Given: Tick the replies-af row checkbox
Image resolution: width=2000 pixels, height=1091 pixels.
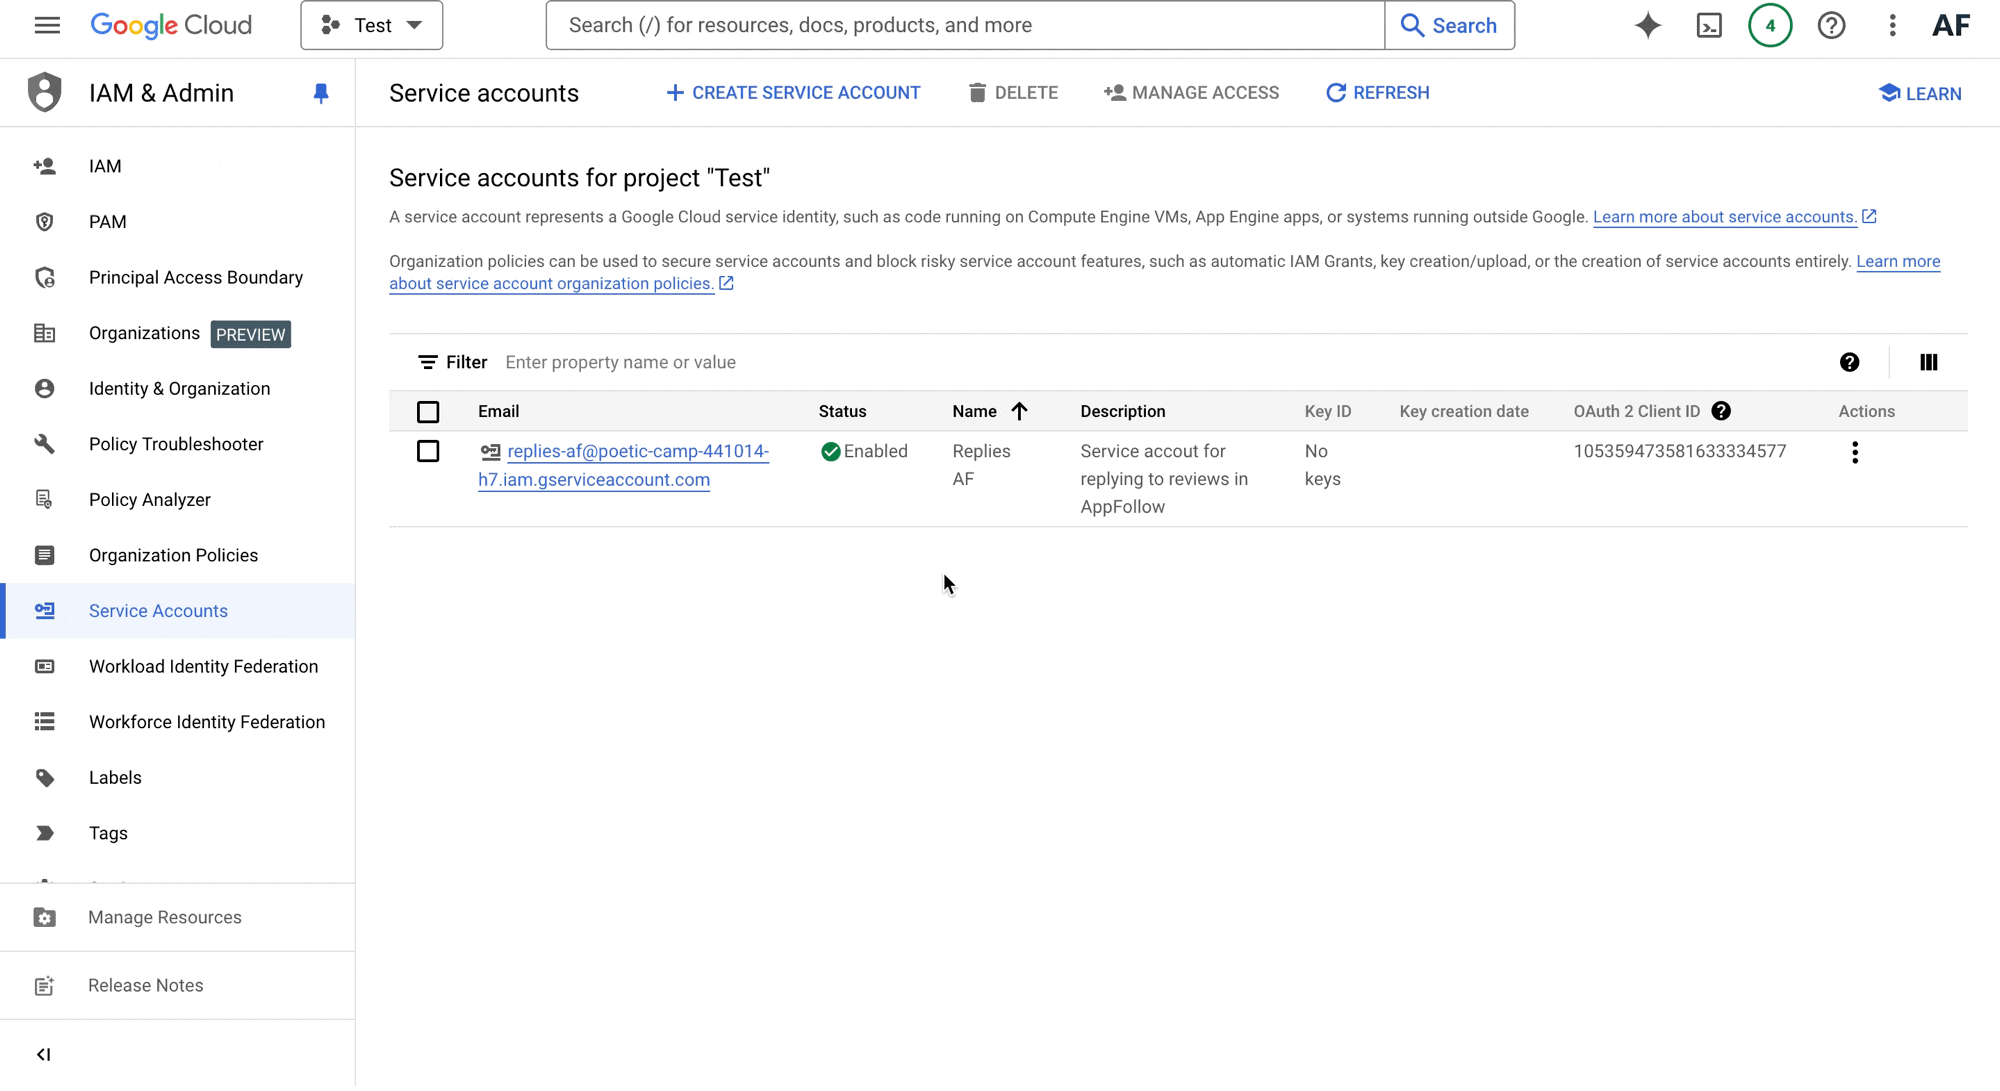Looking at the screenshot, I should (x=428, y=451).
